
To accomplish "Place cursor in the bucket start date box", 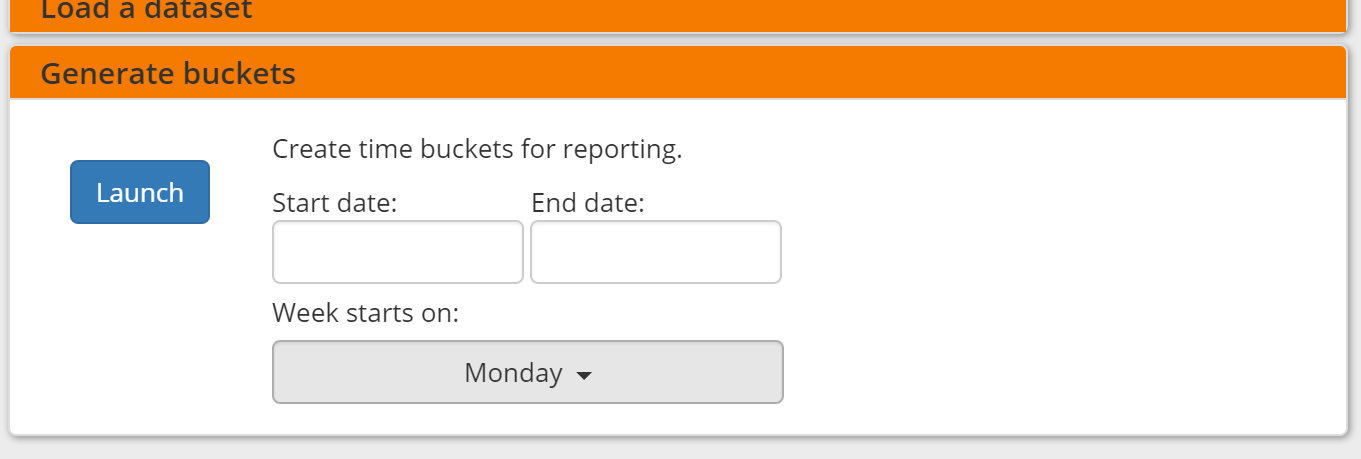I will pyautogui.click(x=397, y=252).
